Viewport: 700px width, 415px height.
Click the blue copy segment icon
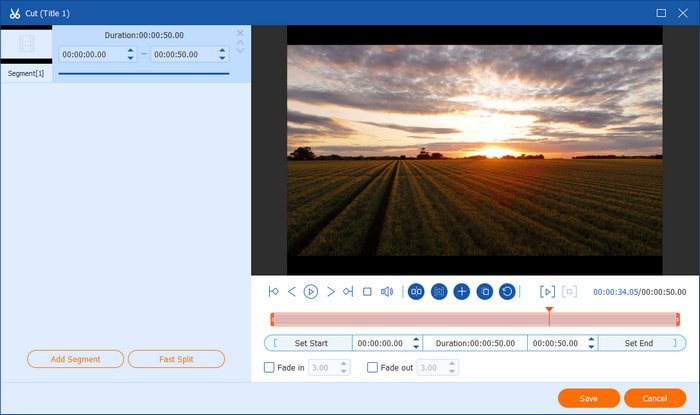coord(485,292)
